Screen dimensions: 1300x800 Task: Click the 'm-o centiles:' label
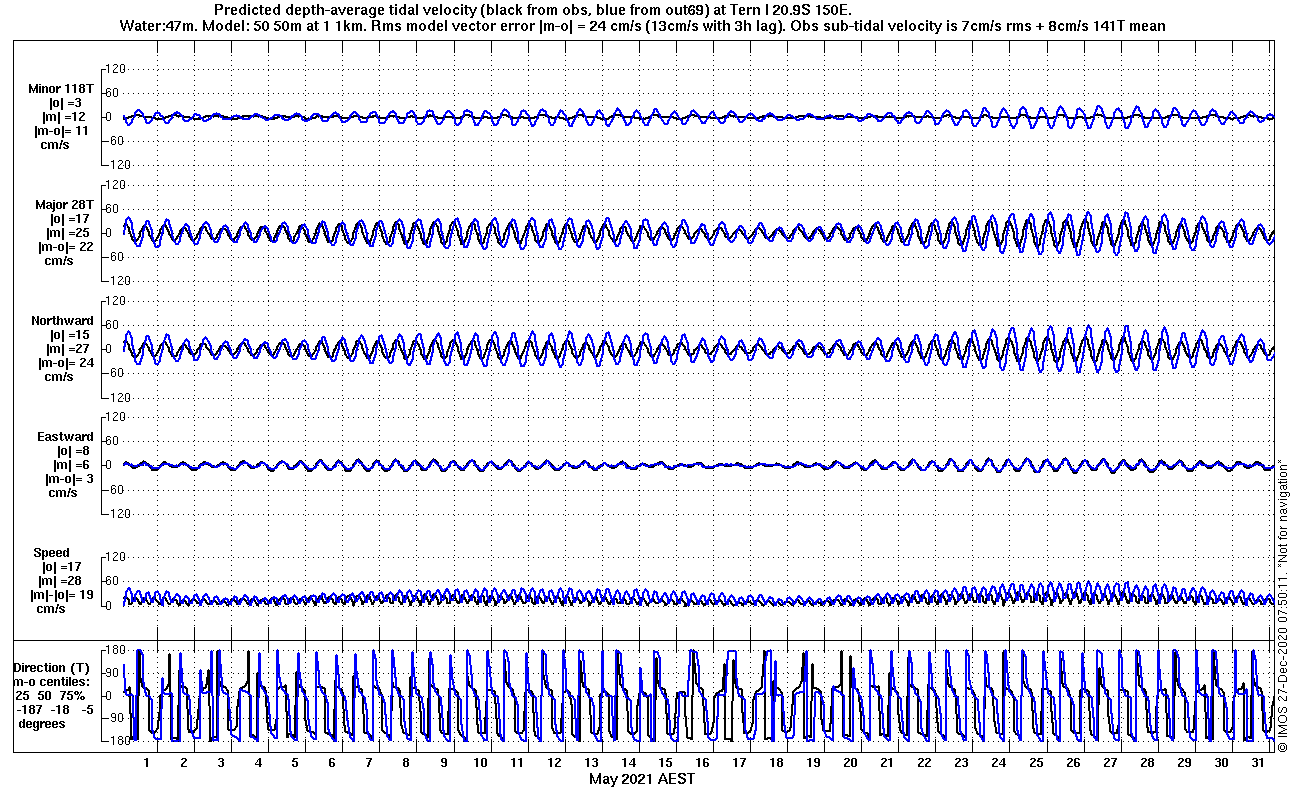click(51, 681)
